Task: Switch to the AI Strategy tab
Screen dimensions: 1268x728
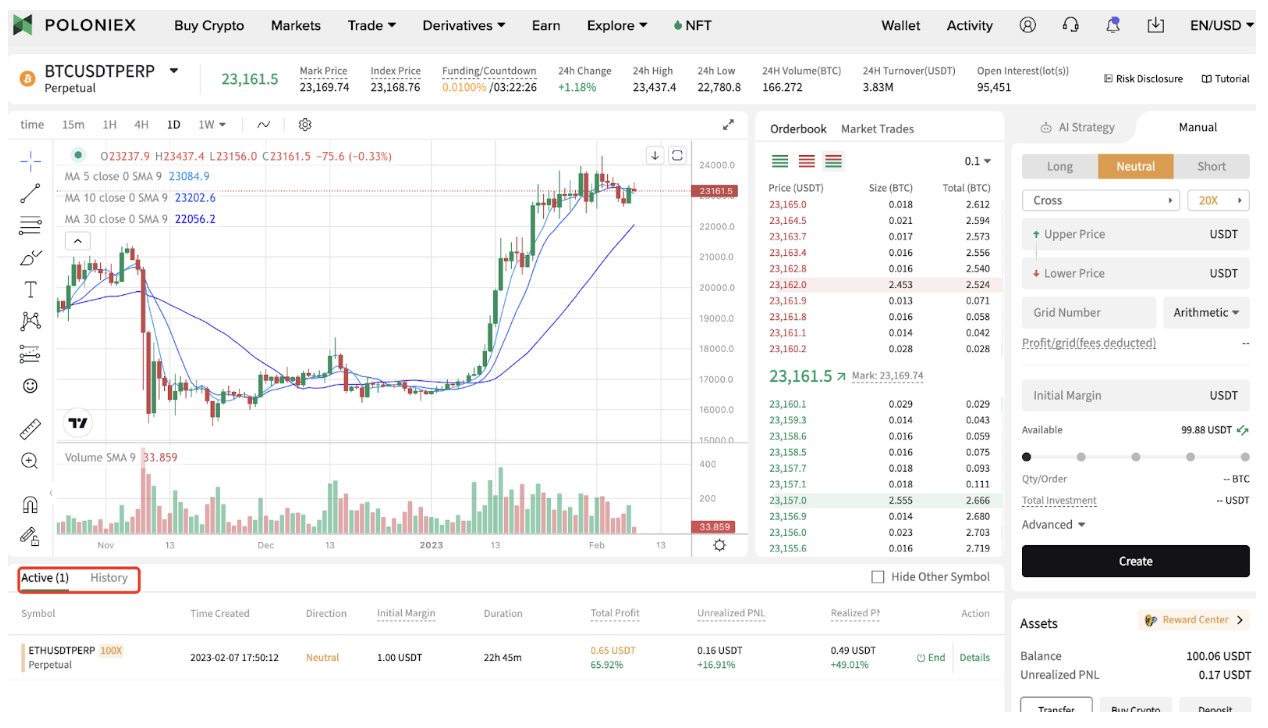Action: coord(1078,128)
